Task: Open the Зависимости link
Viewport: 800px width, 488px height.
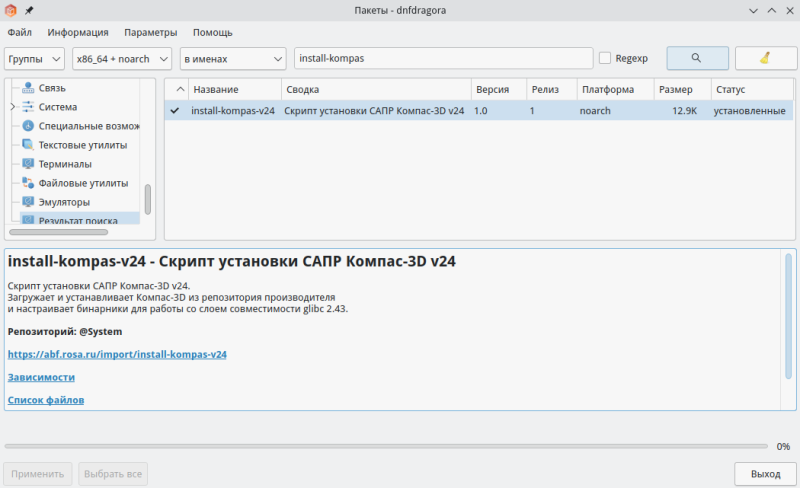Action: pos(41,377)
